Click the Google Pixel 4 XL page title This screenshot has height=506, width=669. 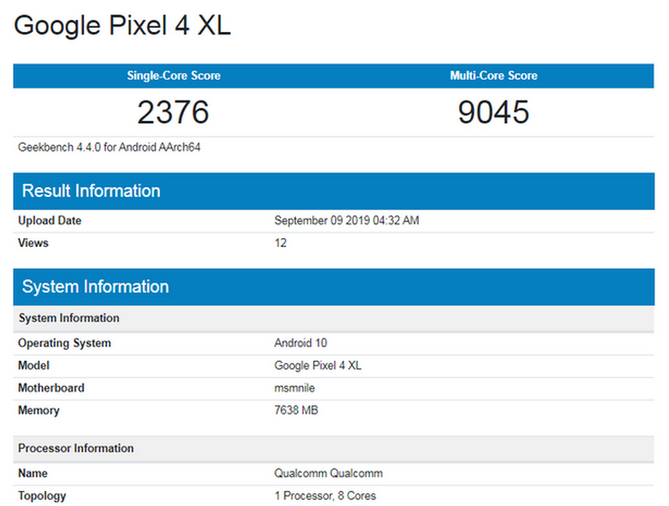pos(122,26)
